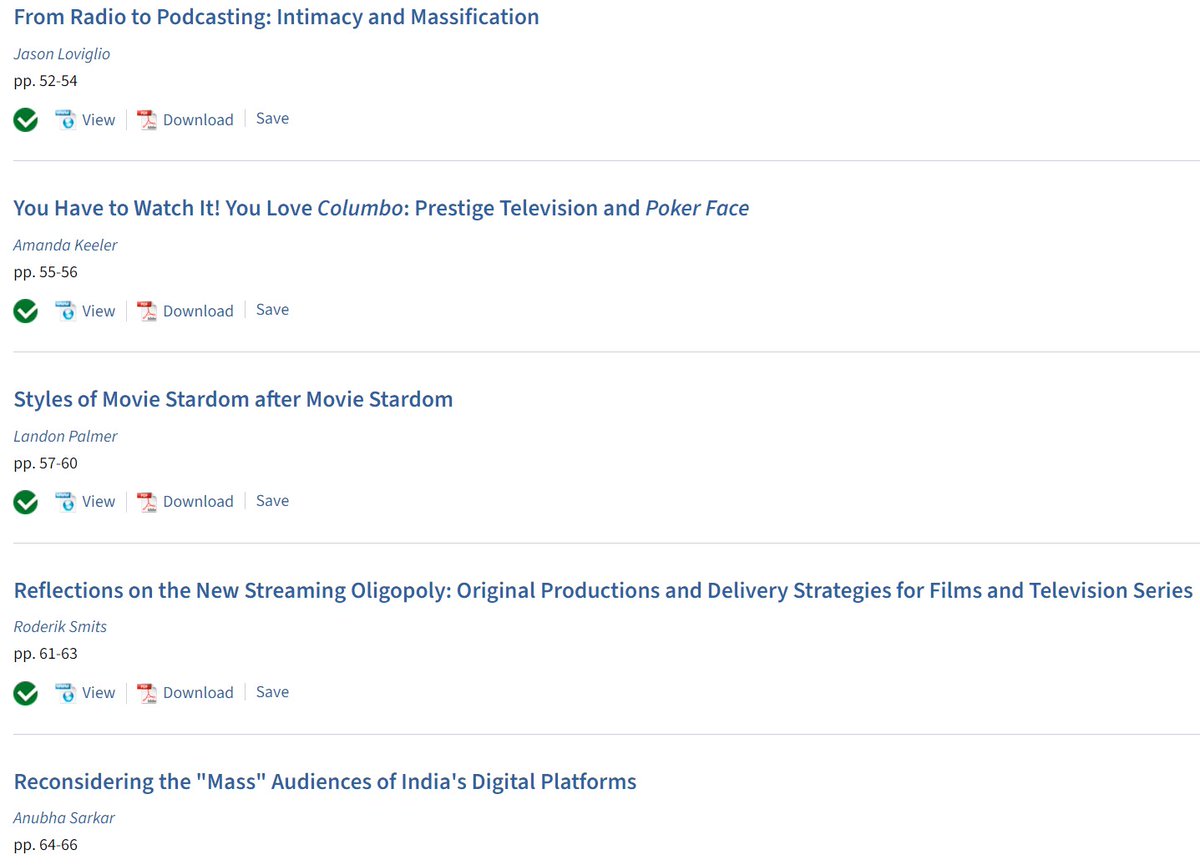Click author name Anubha Sarkar
This screenshot has height=865, width=1200.
pos(64,817)
